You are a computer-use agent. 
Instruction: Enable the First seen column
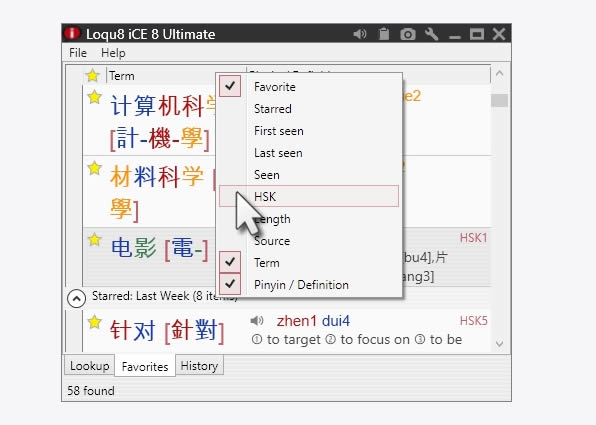[309, 131]
